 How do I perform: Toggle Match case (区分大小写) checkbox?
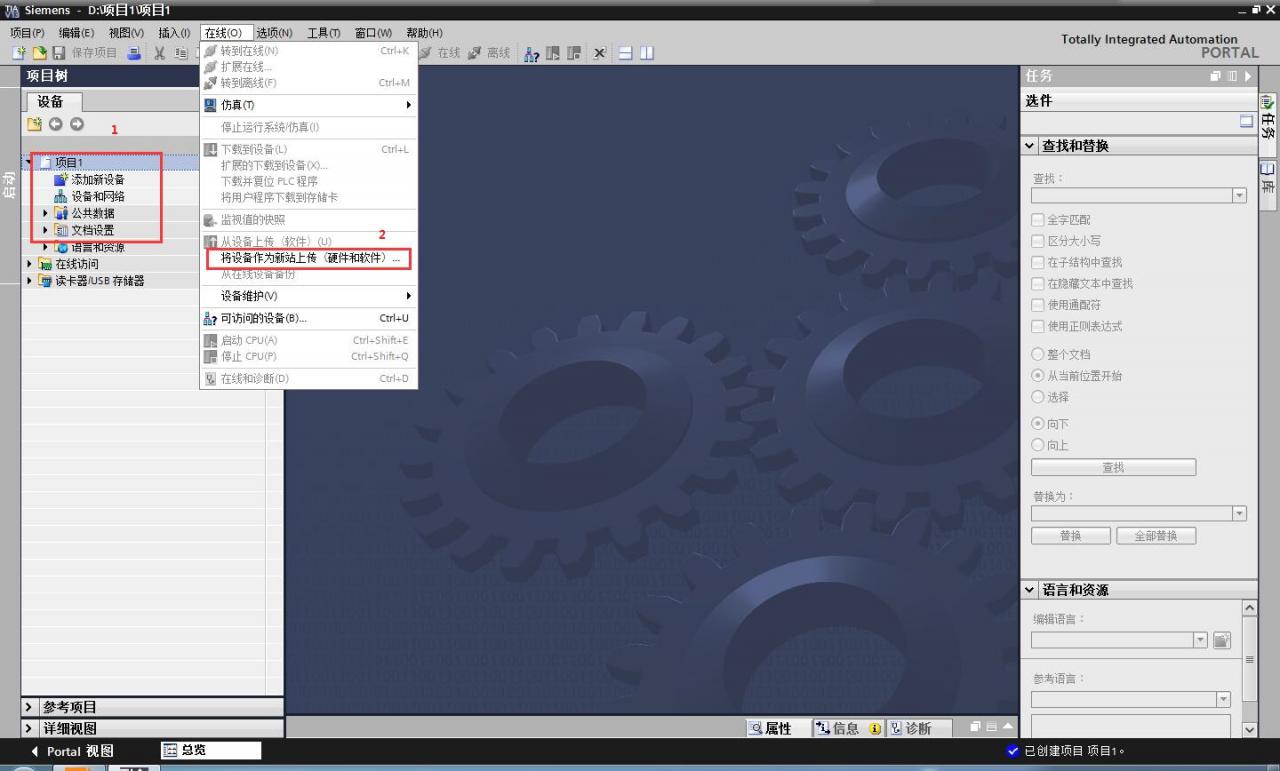(x=1037, y=241)
